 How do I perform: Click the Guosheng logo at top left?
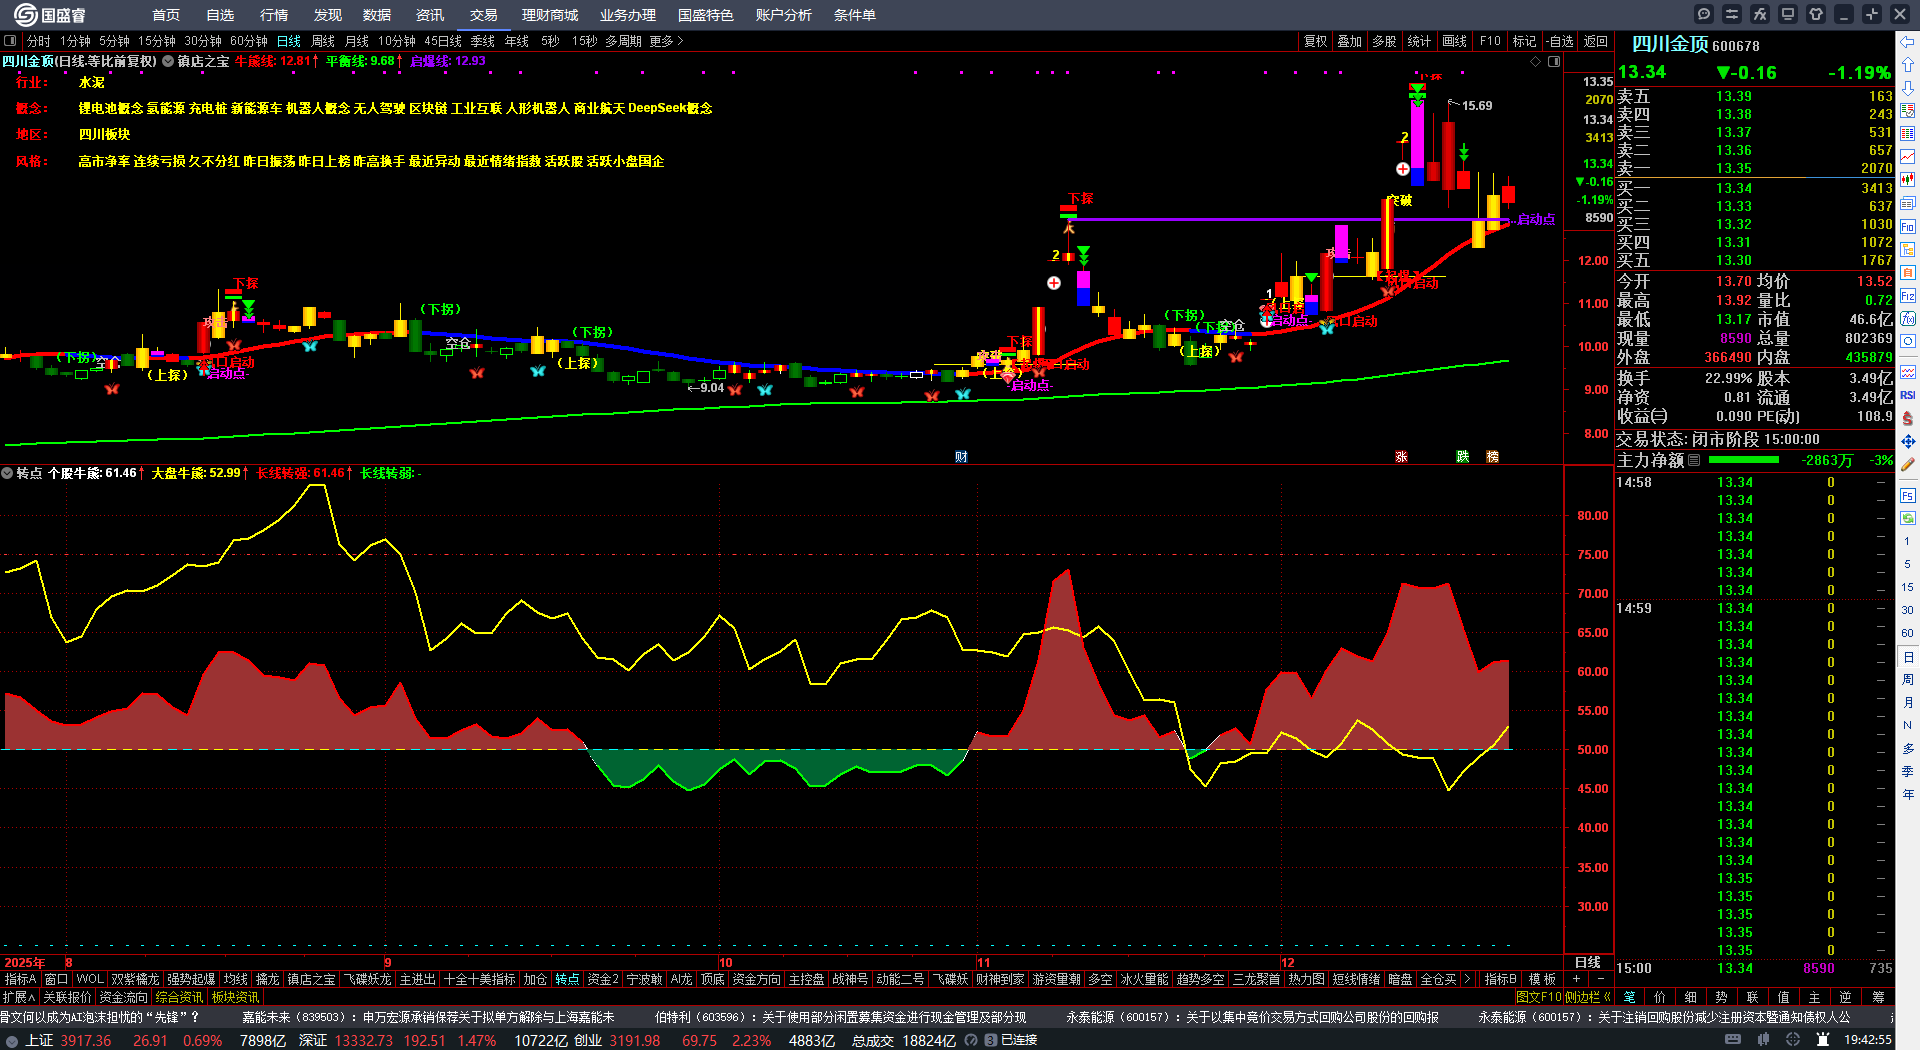[x=50, y=15]
